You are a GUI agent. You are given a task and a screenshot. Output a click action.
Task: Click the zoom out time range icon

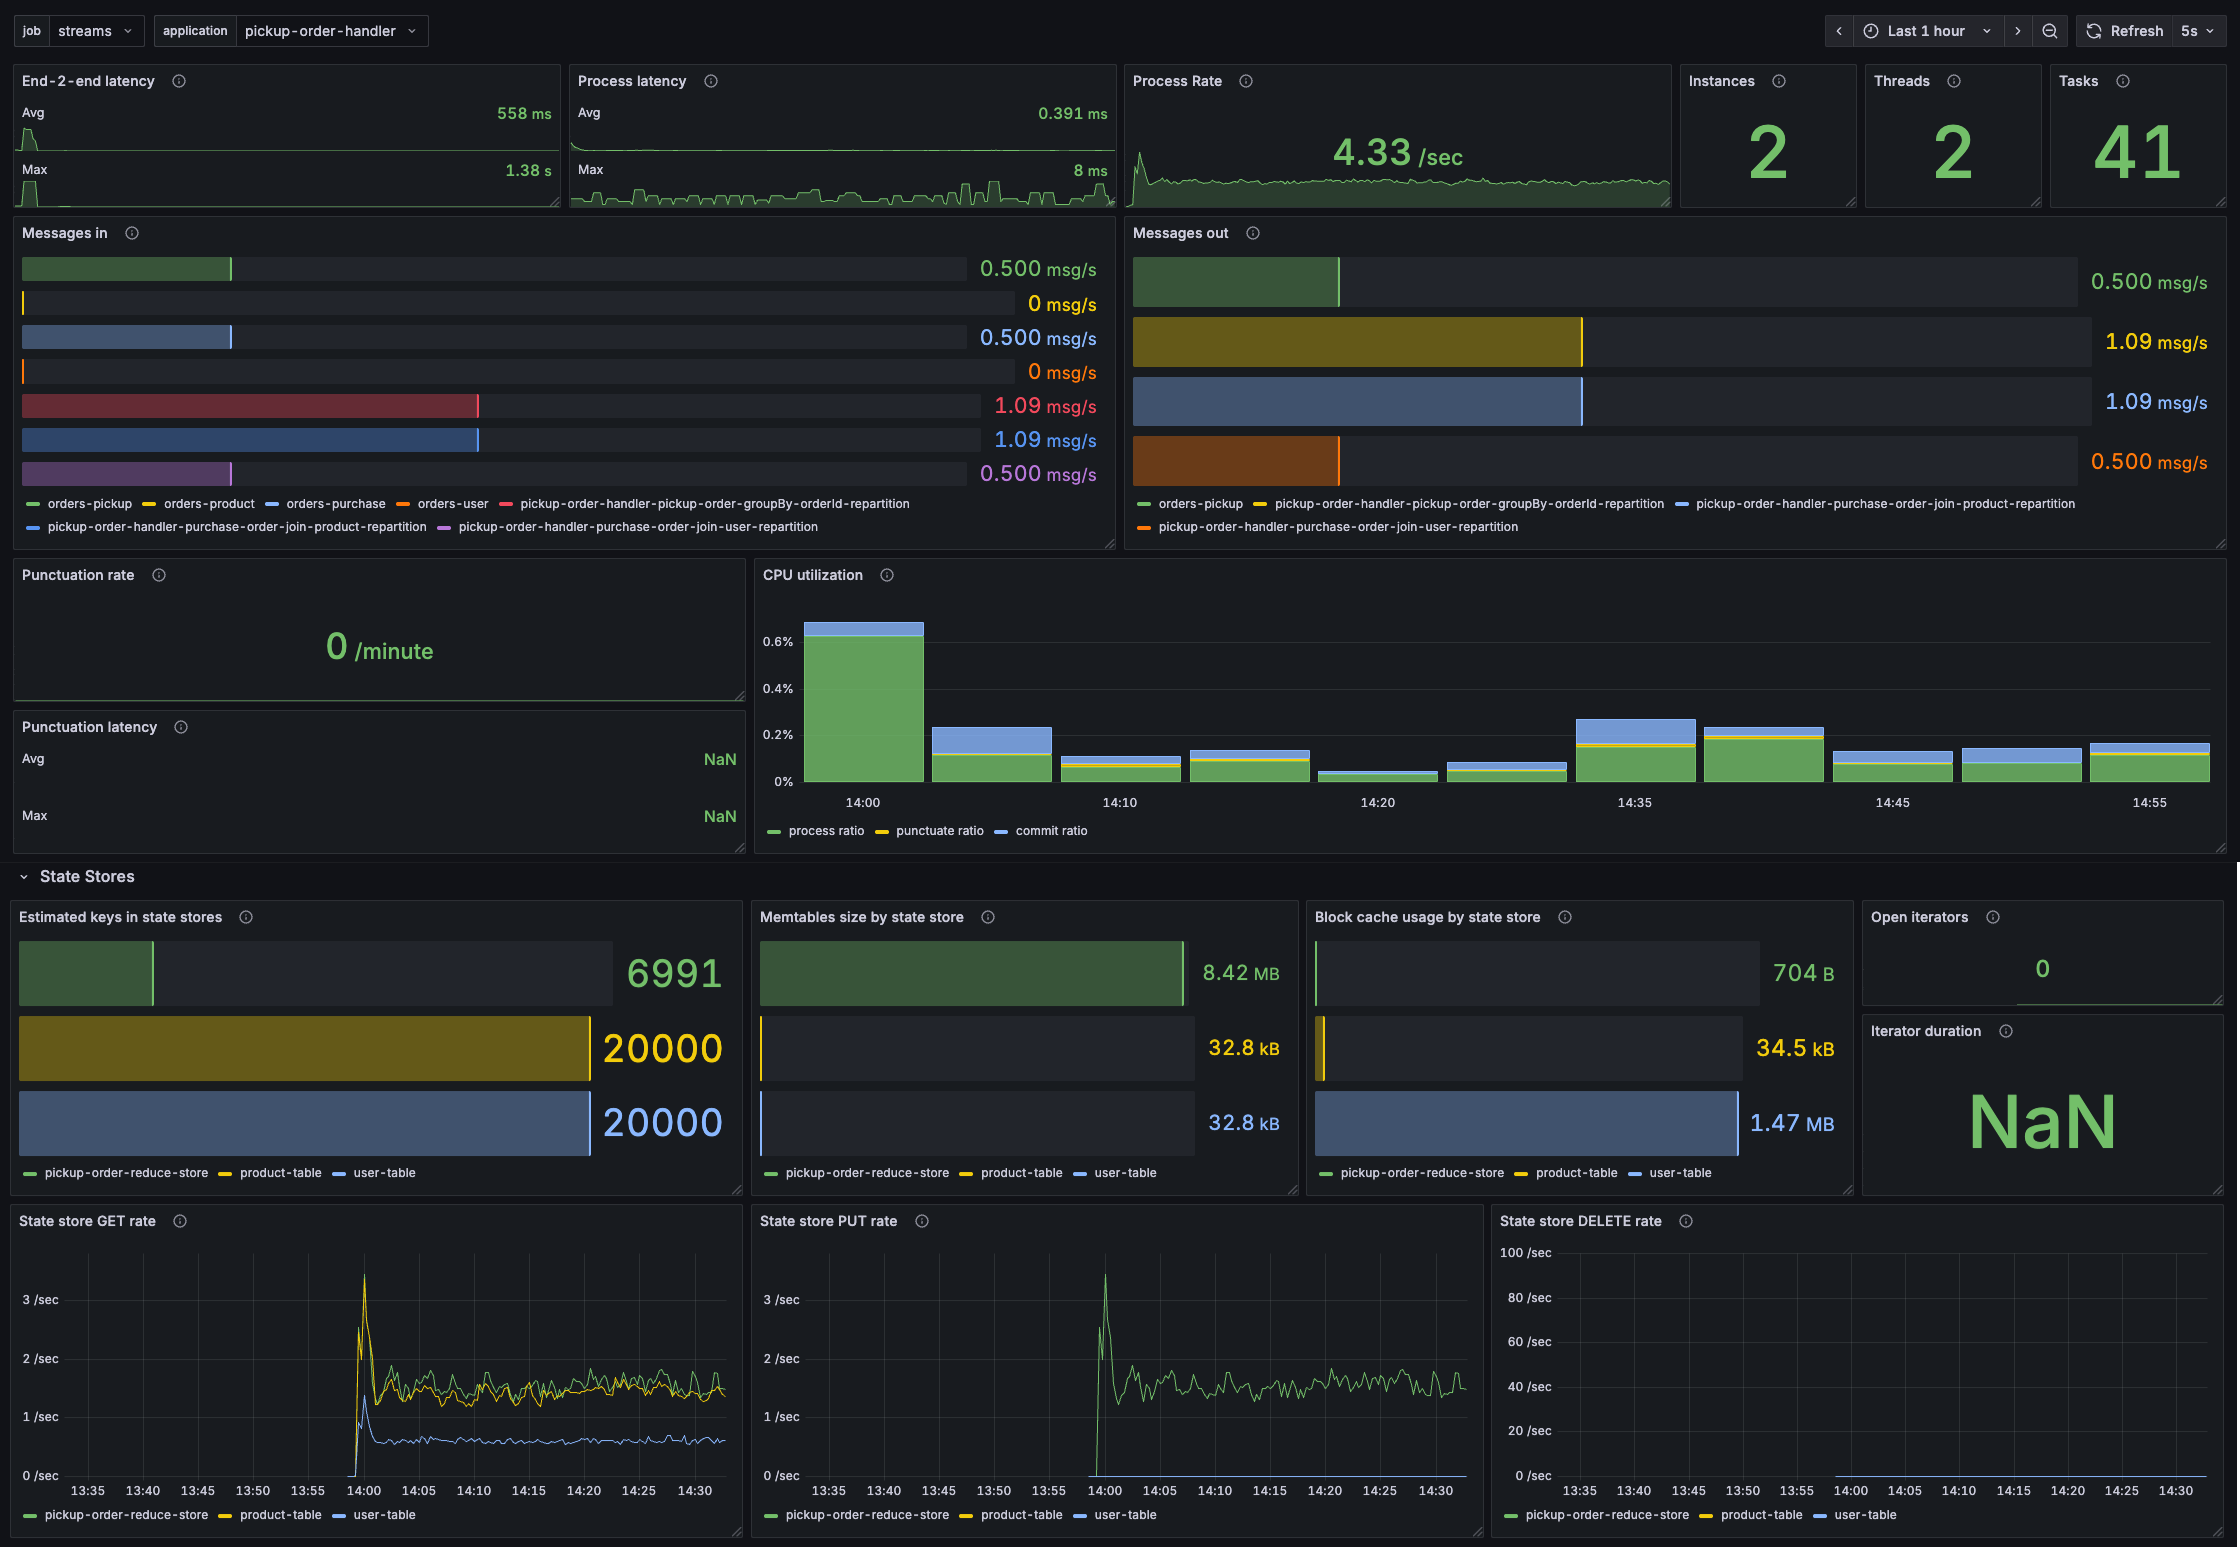[x=2050, y=31]
